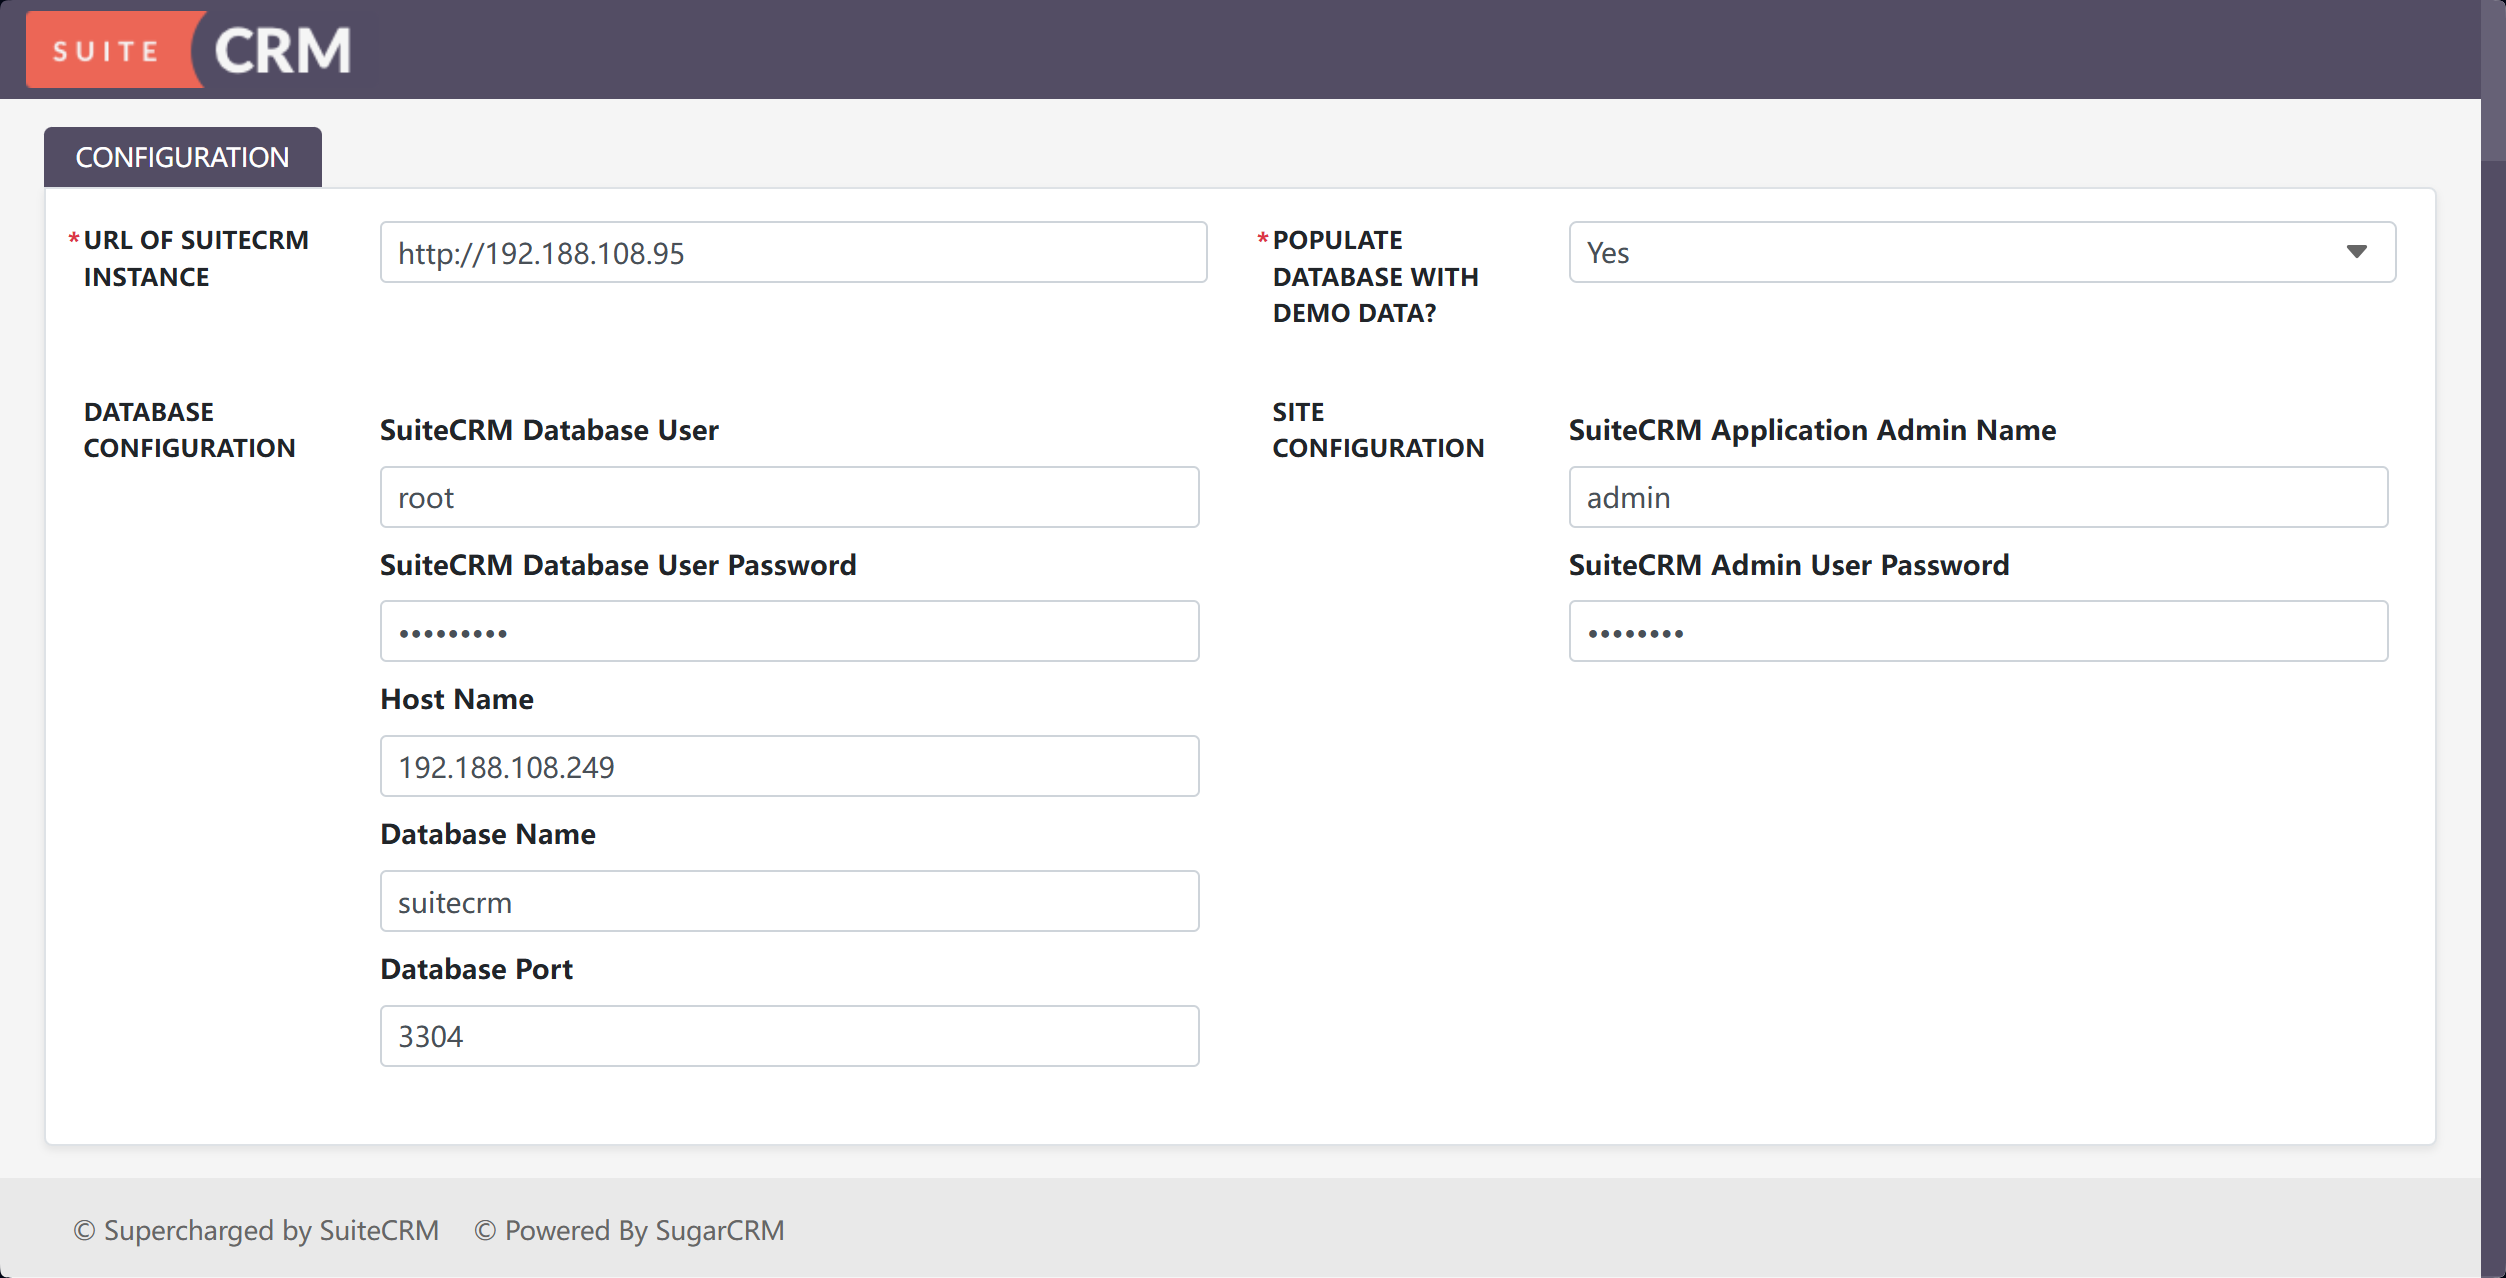Image resolution: width=2506 pixels, height=1278 pixels.
Task: Click the SuiteCRM logo in header
Action: coord(189,50)
